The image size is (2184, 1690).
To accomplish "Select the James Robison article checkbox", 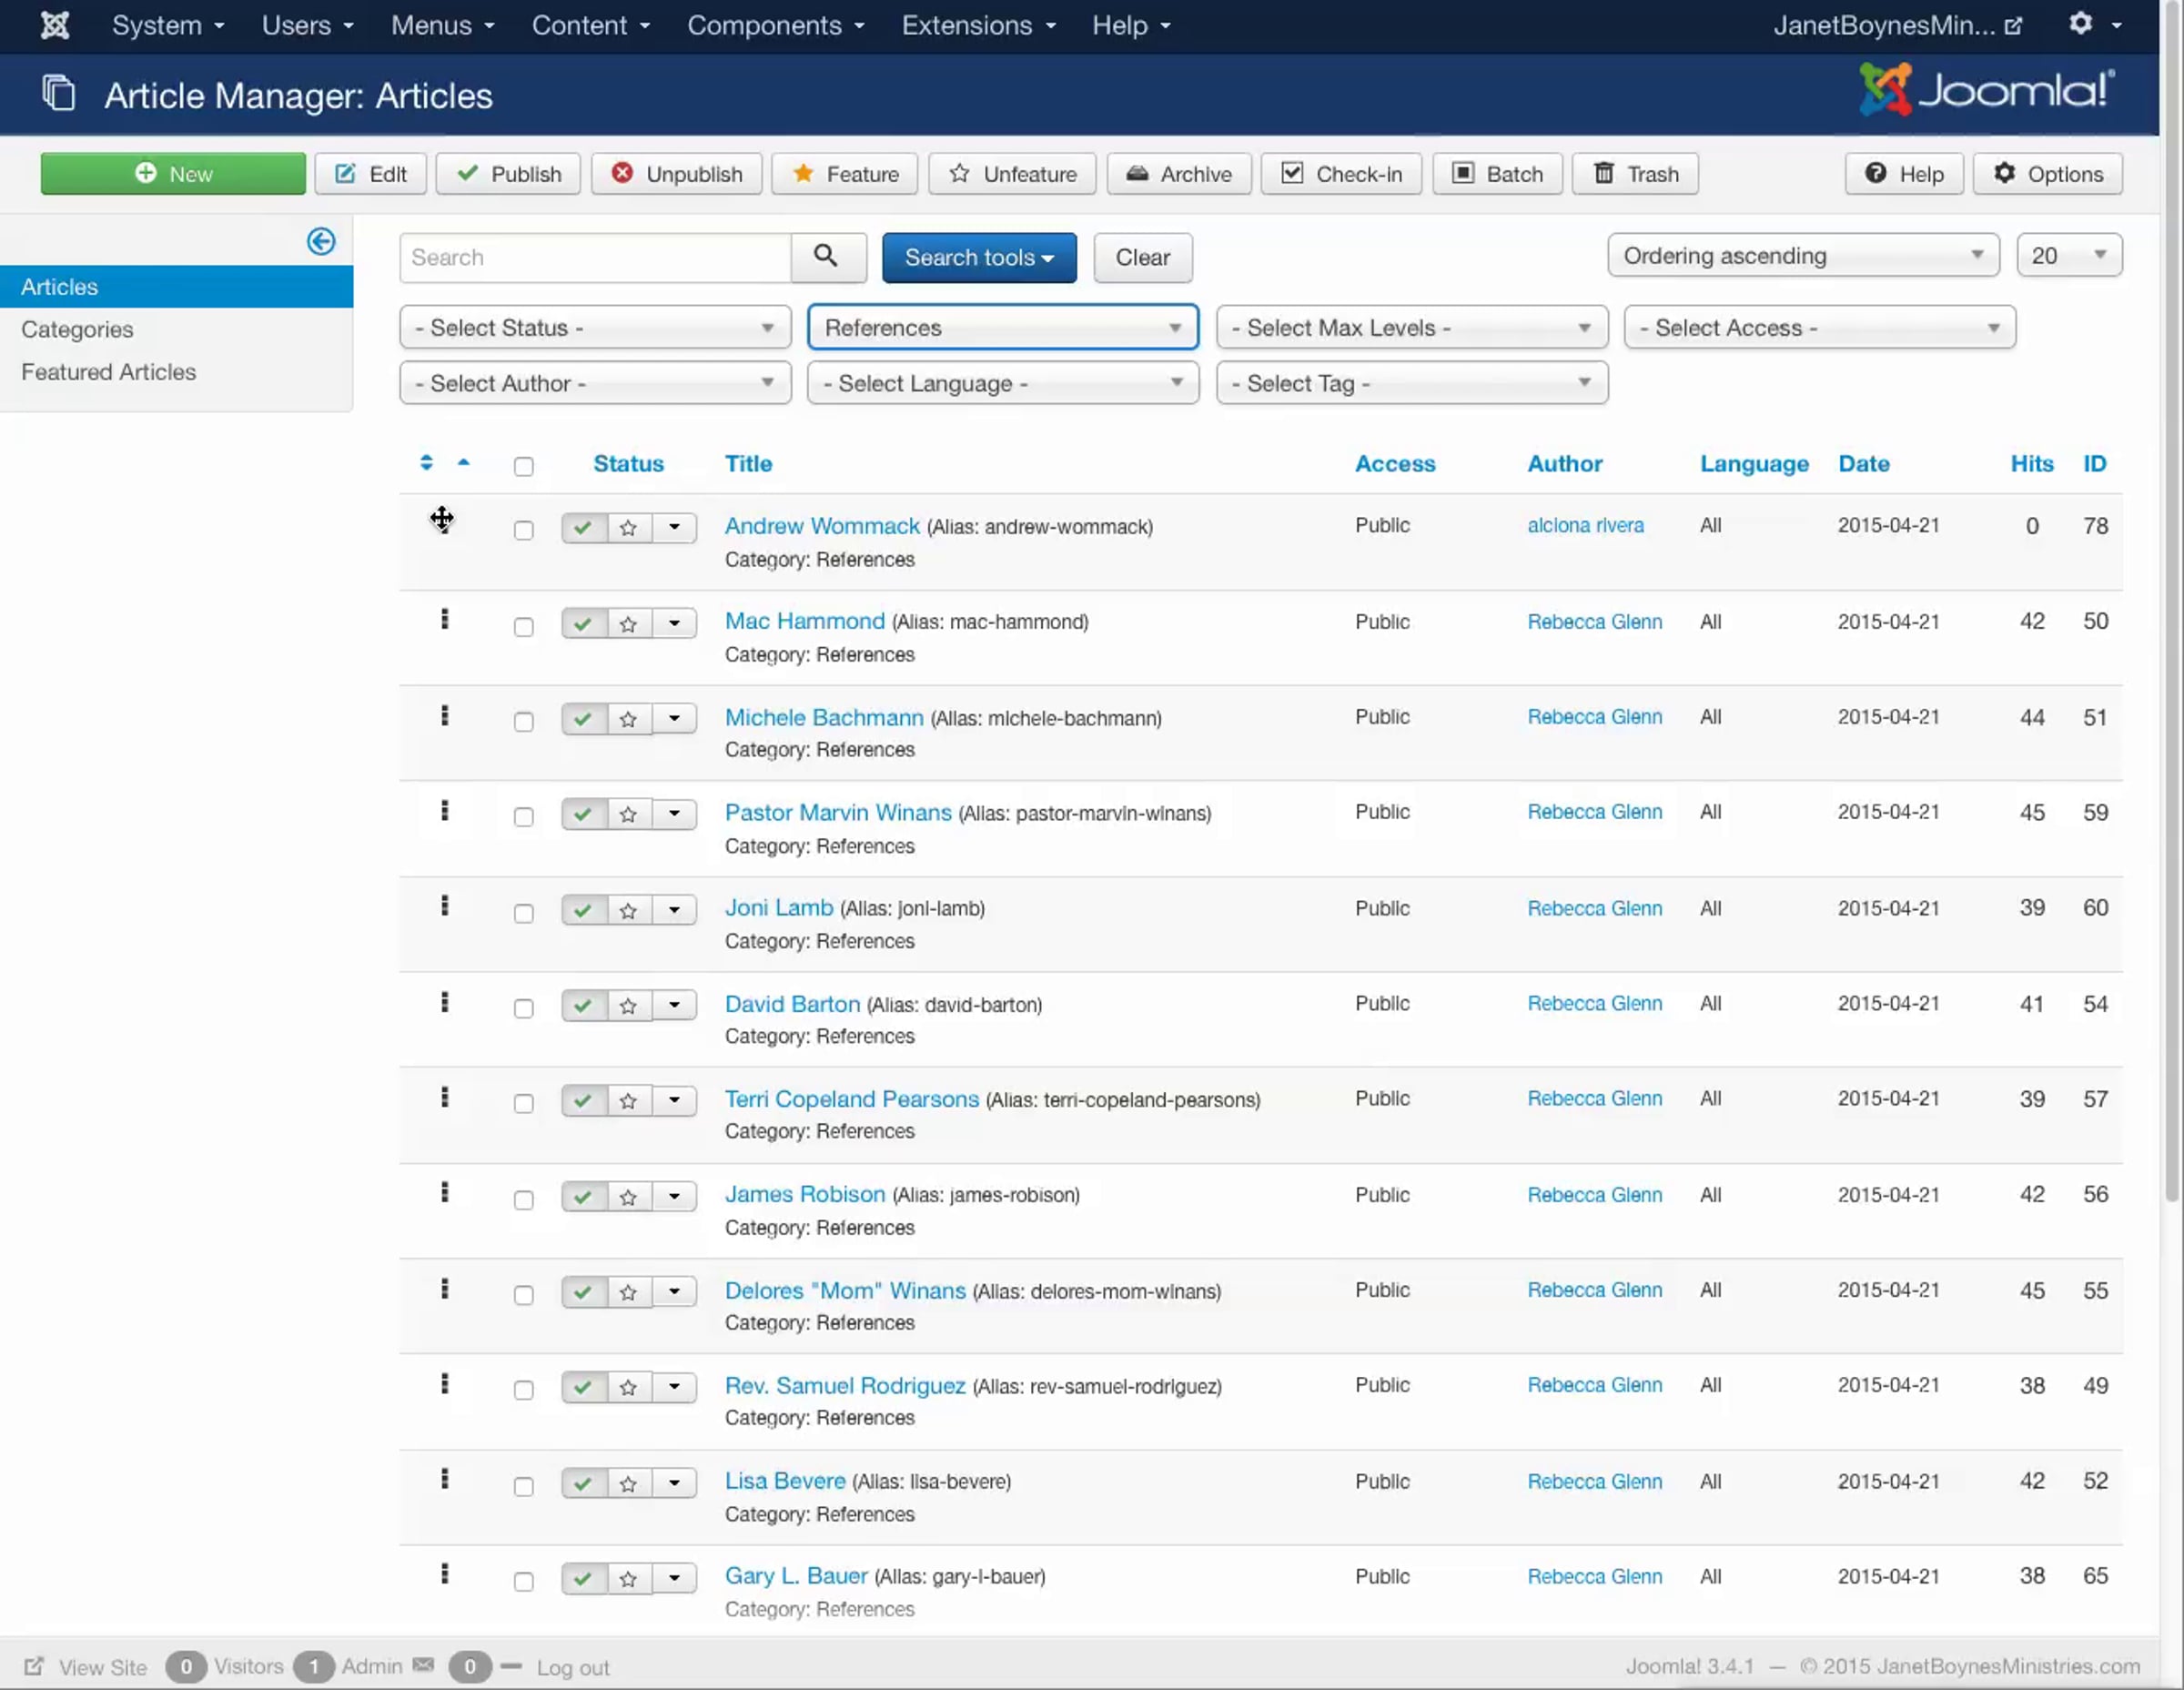I will pos(524,1200).
